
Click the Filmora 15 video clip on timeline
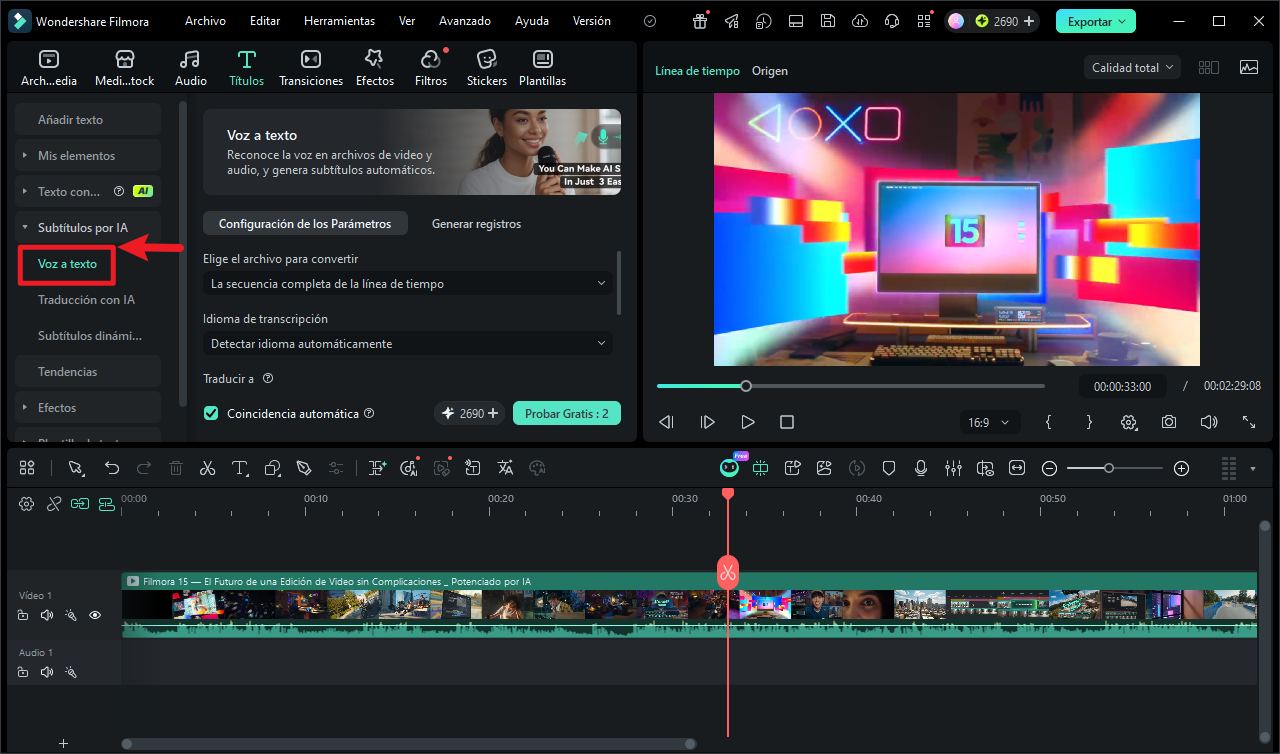pos(689,605)
